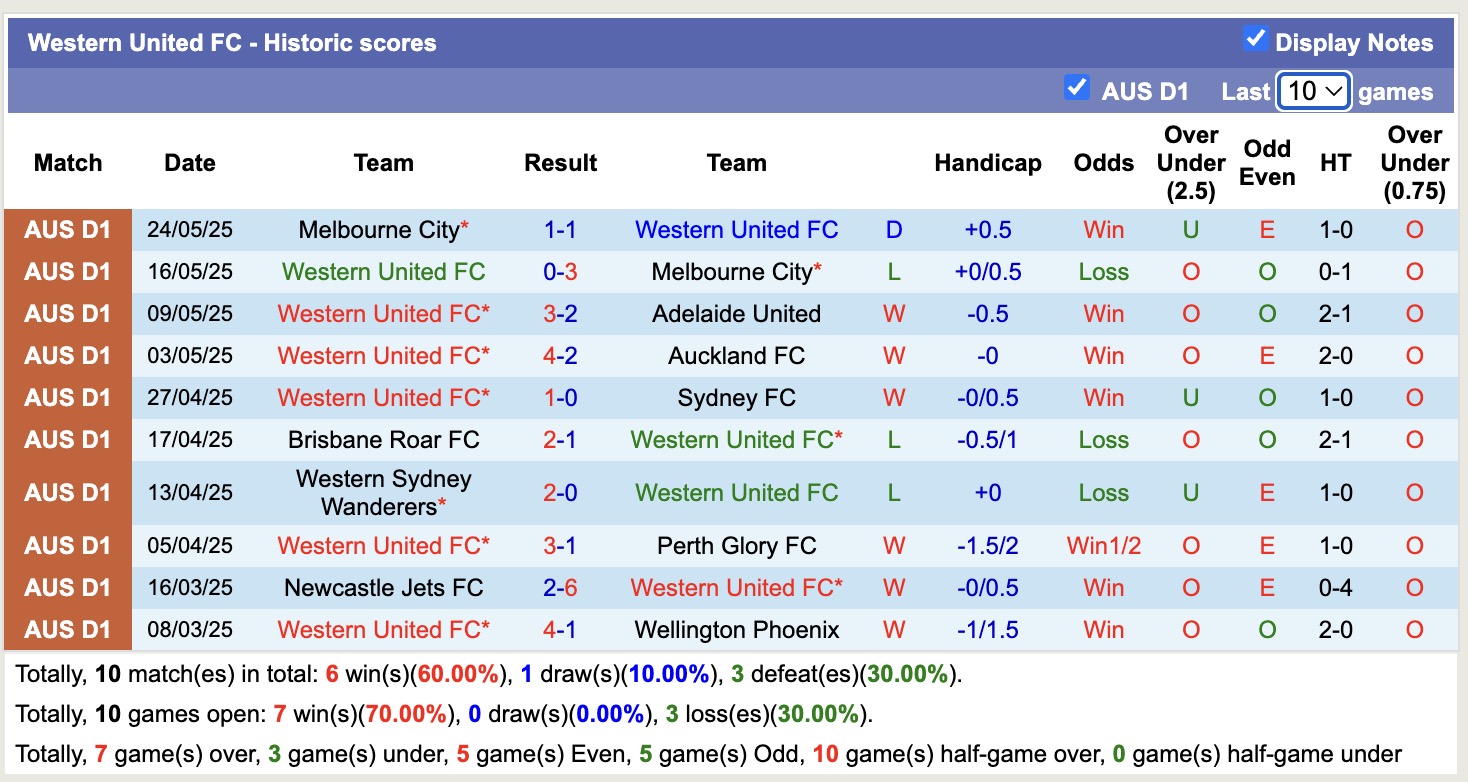Image resolution: width=1468 pixels, height=782 pixels.
Task: Click the Wellington Phoenix team link
Action: 736,629
